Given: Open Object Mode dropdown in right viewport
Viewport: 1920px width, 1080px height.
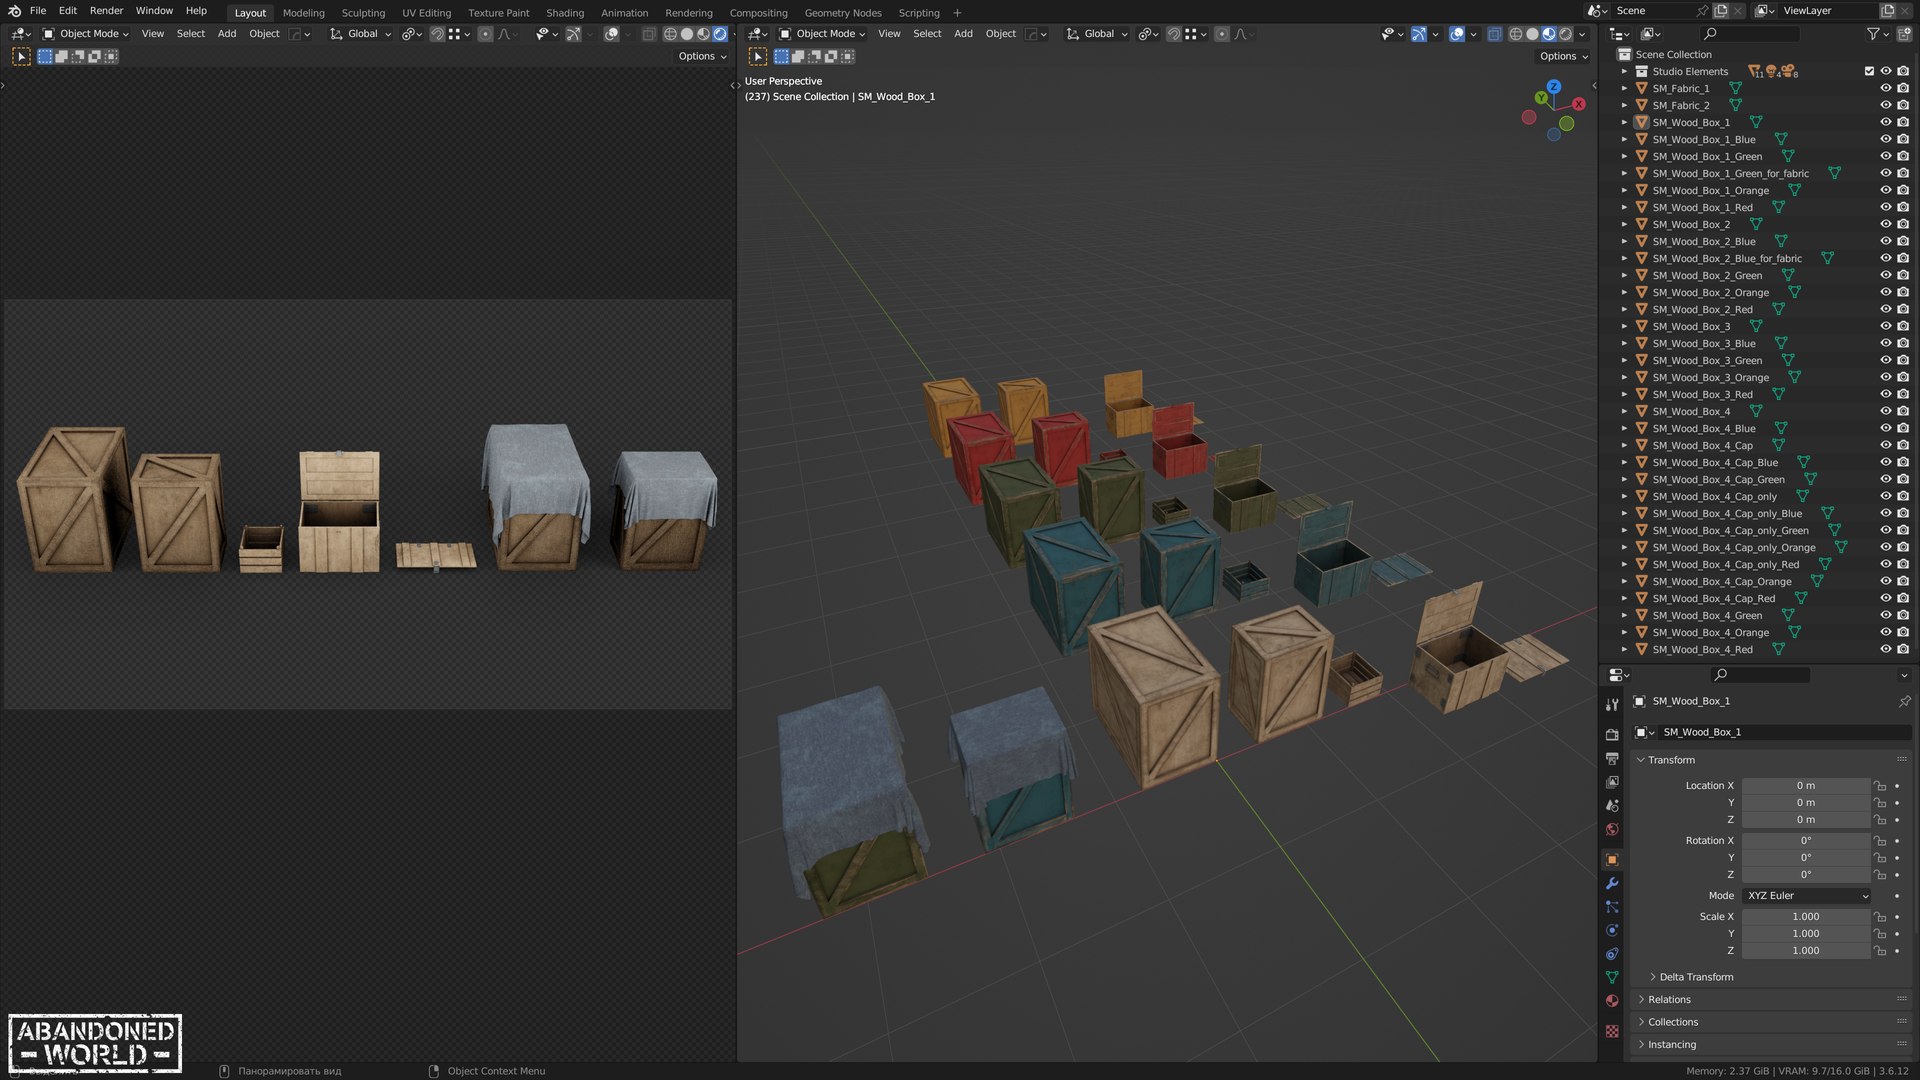Looking at the screenshot, I should coord(822,34).
